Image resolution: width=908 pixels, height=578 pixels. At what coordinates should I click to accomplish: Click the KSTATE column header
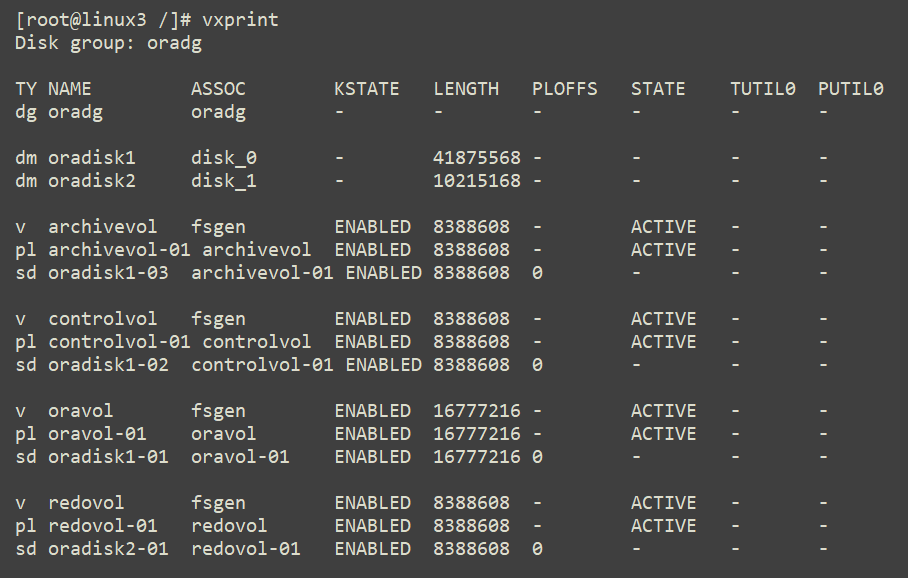point(367,89)
